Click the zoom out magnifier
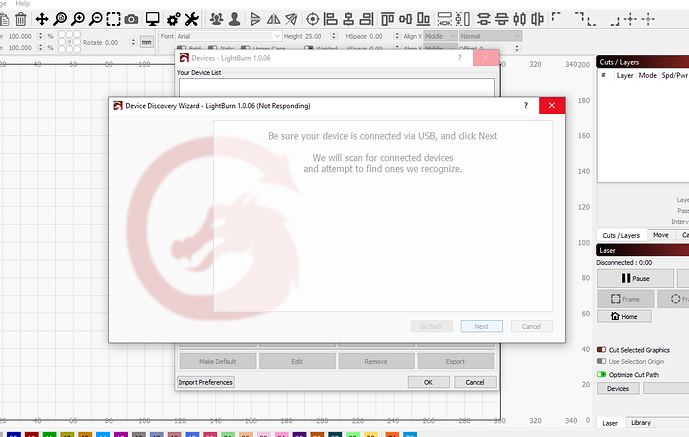The image size is (689, 437). (95, 19)
